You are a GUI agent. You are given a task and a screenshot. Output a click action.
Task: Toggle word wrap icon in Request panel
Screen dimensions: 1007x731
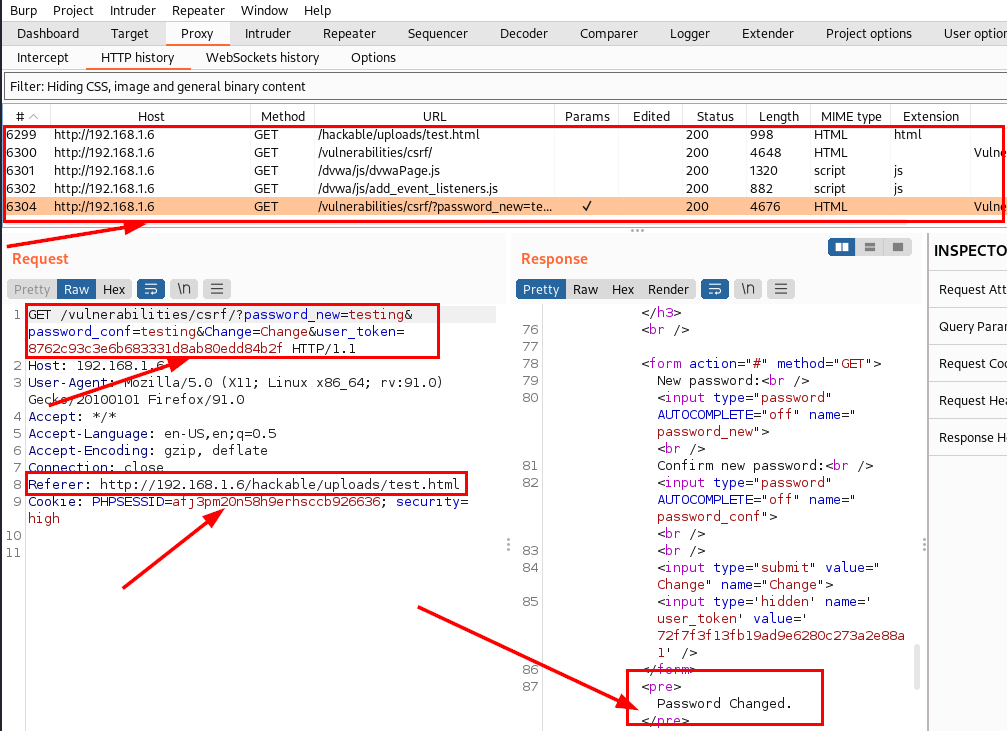(150, 289)
